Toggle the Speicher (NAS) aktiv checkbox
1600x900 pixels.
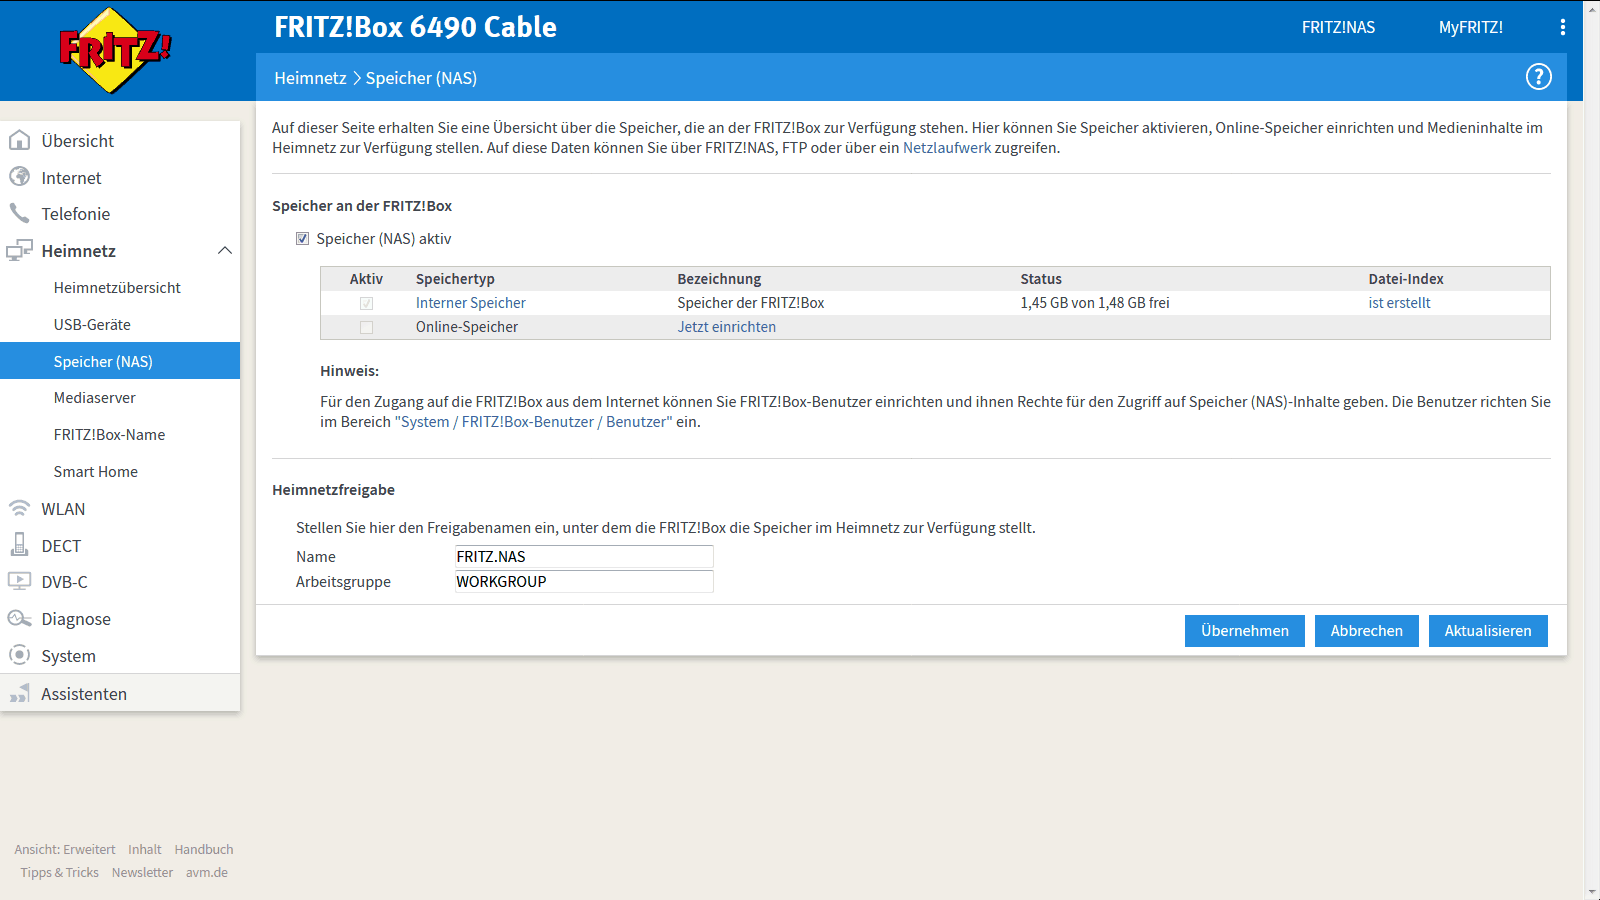pyautogui.click(x=302, y=239)
